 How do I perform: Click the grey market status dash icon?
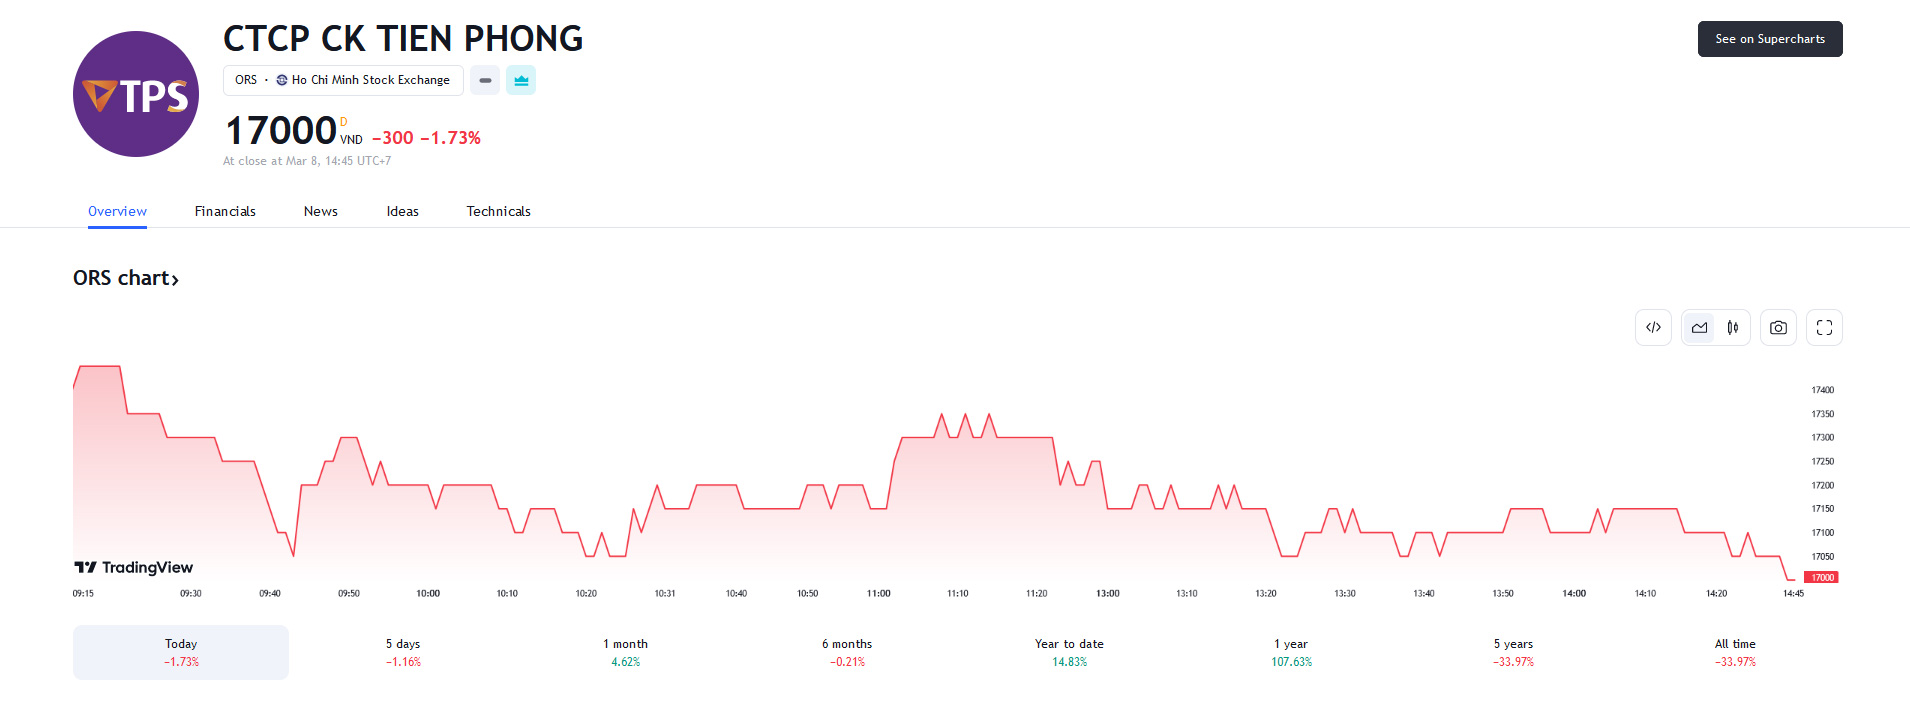tap(485, 80)
